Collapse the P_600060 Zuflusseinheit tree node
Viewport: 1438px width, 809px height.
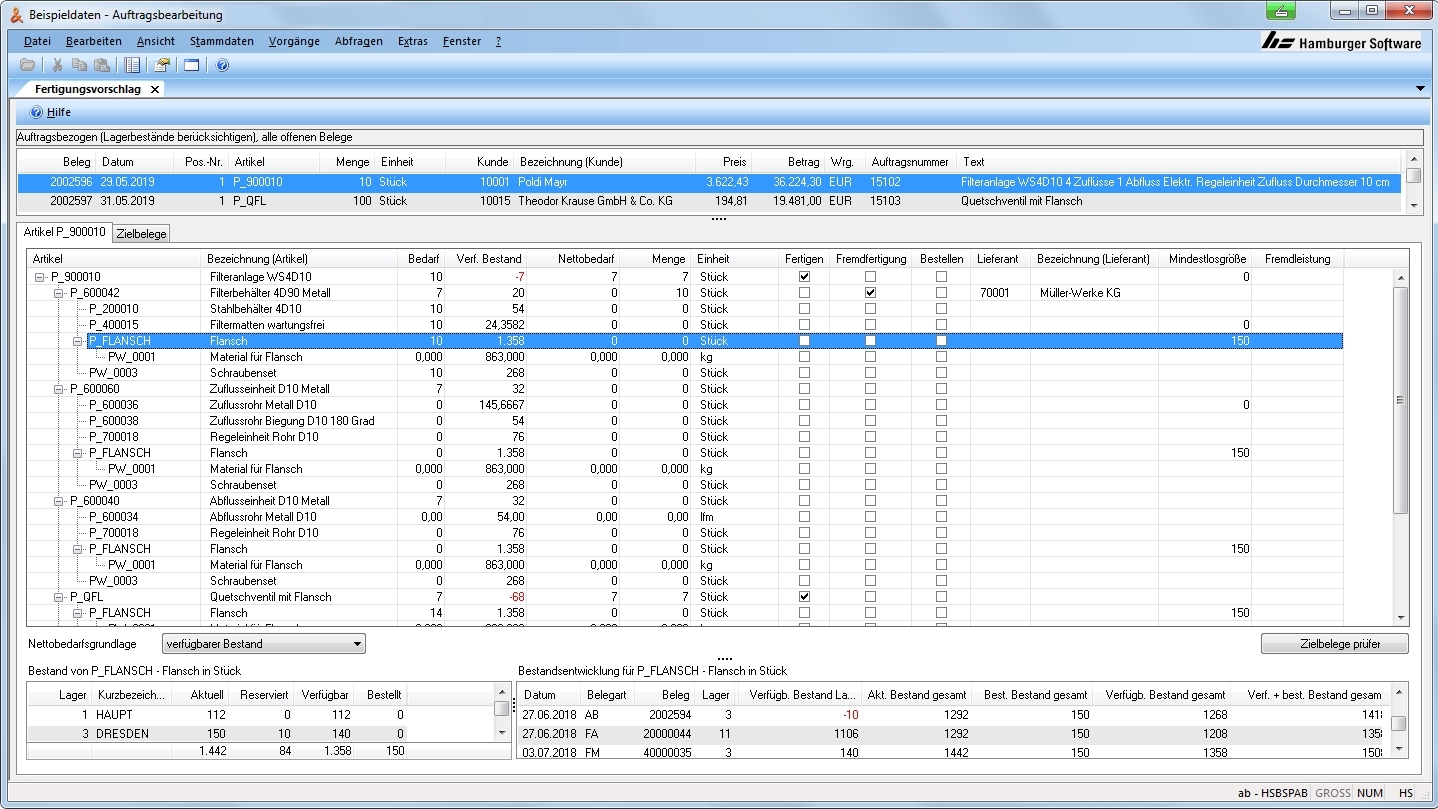(59, 389)
